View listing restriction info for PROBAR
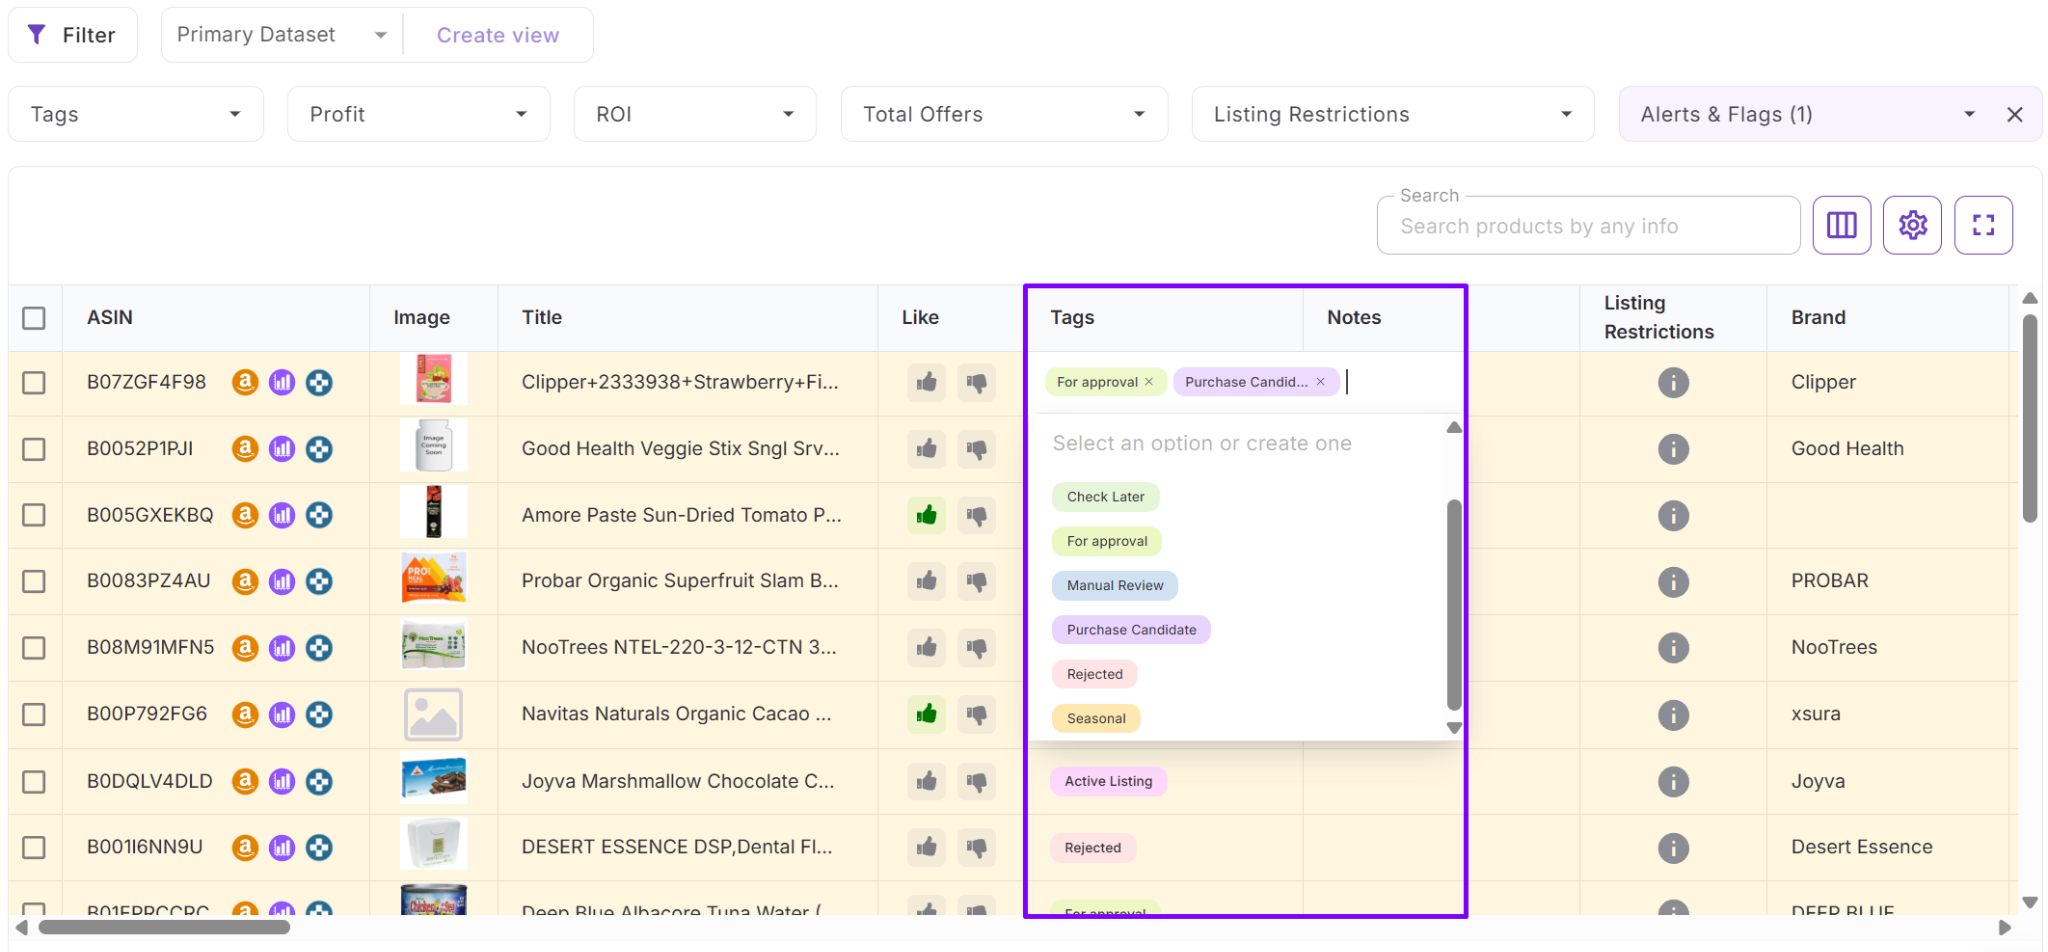Image resolution: width=2048 pixels, height=952 pixels. 1673,581
